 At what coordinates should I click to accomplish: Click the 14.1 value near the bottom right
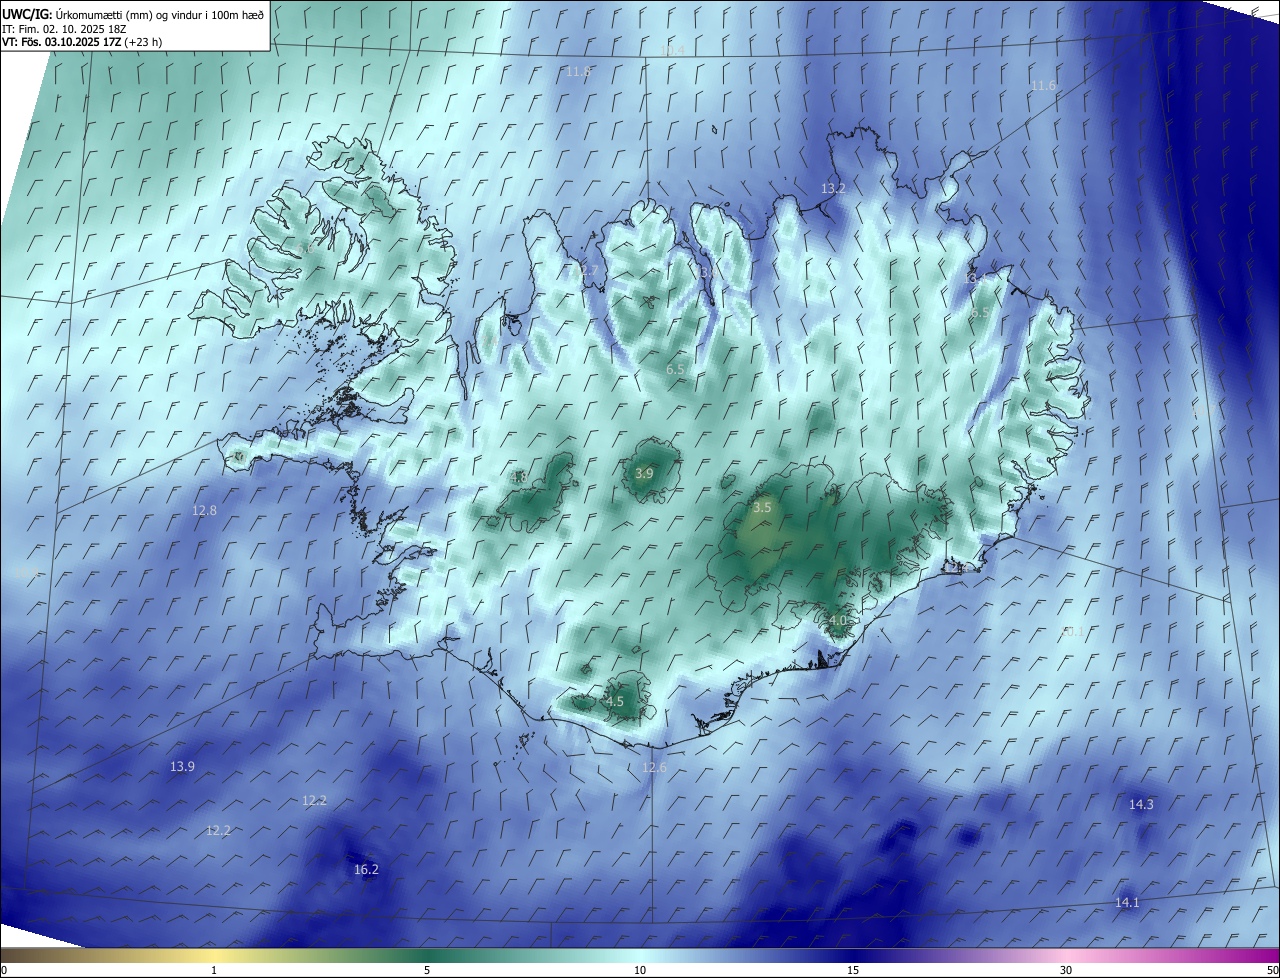pyautogui.click(x=1127, y=903)
